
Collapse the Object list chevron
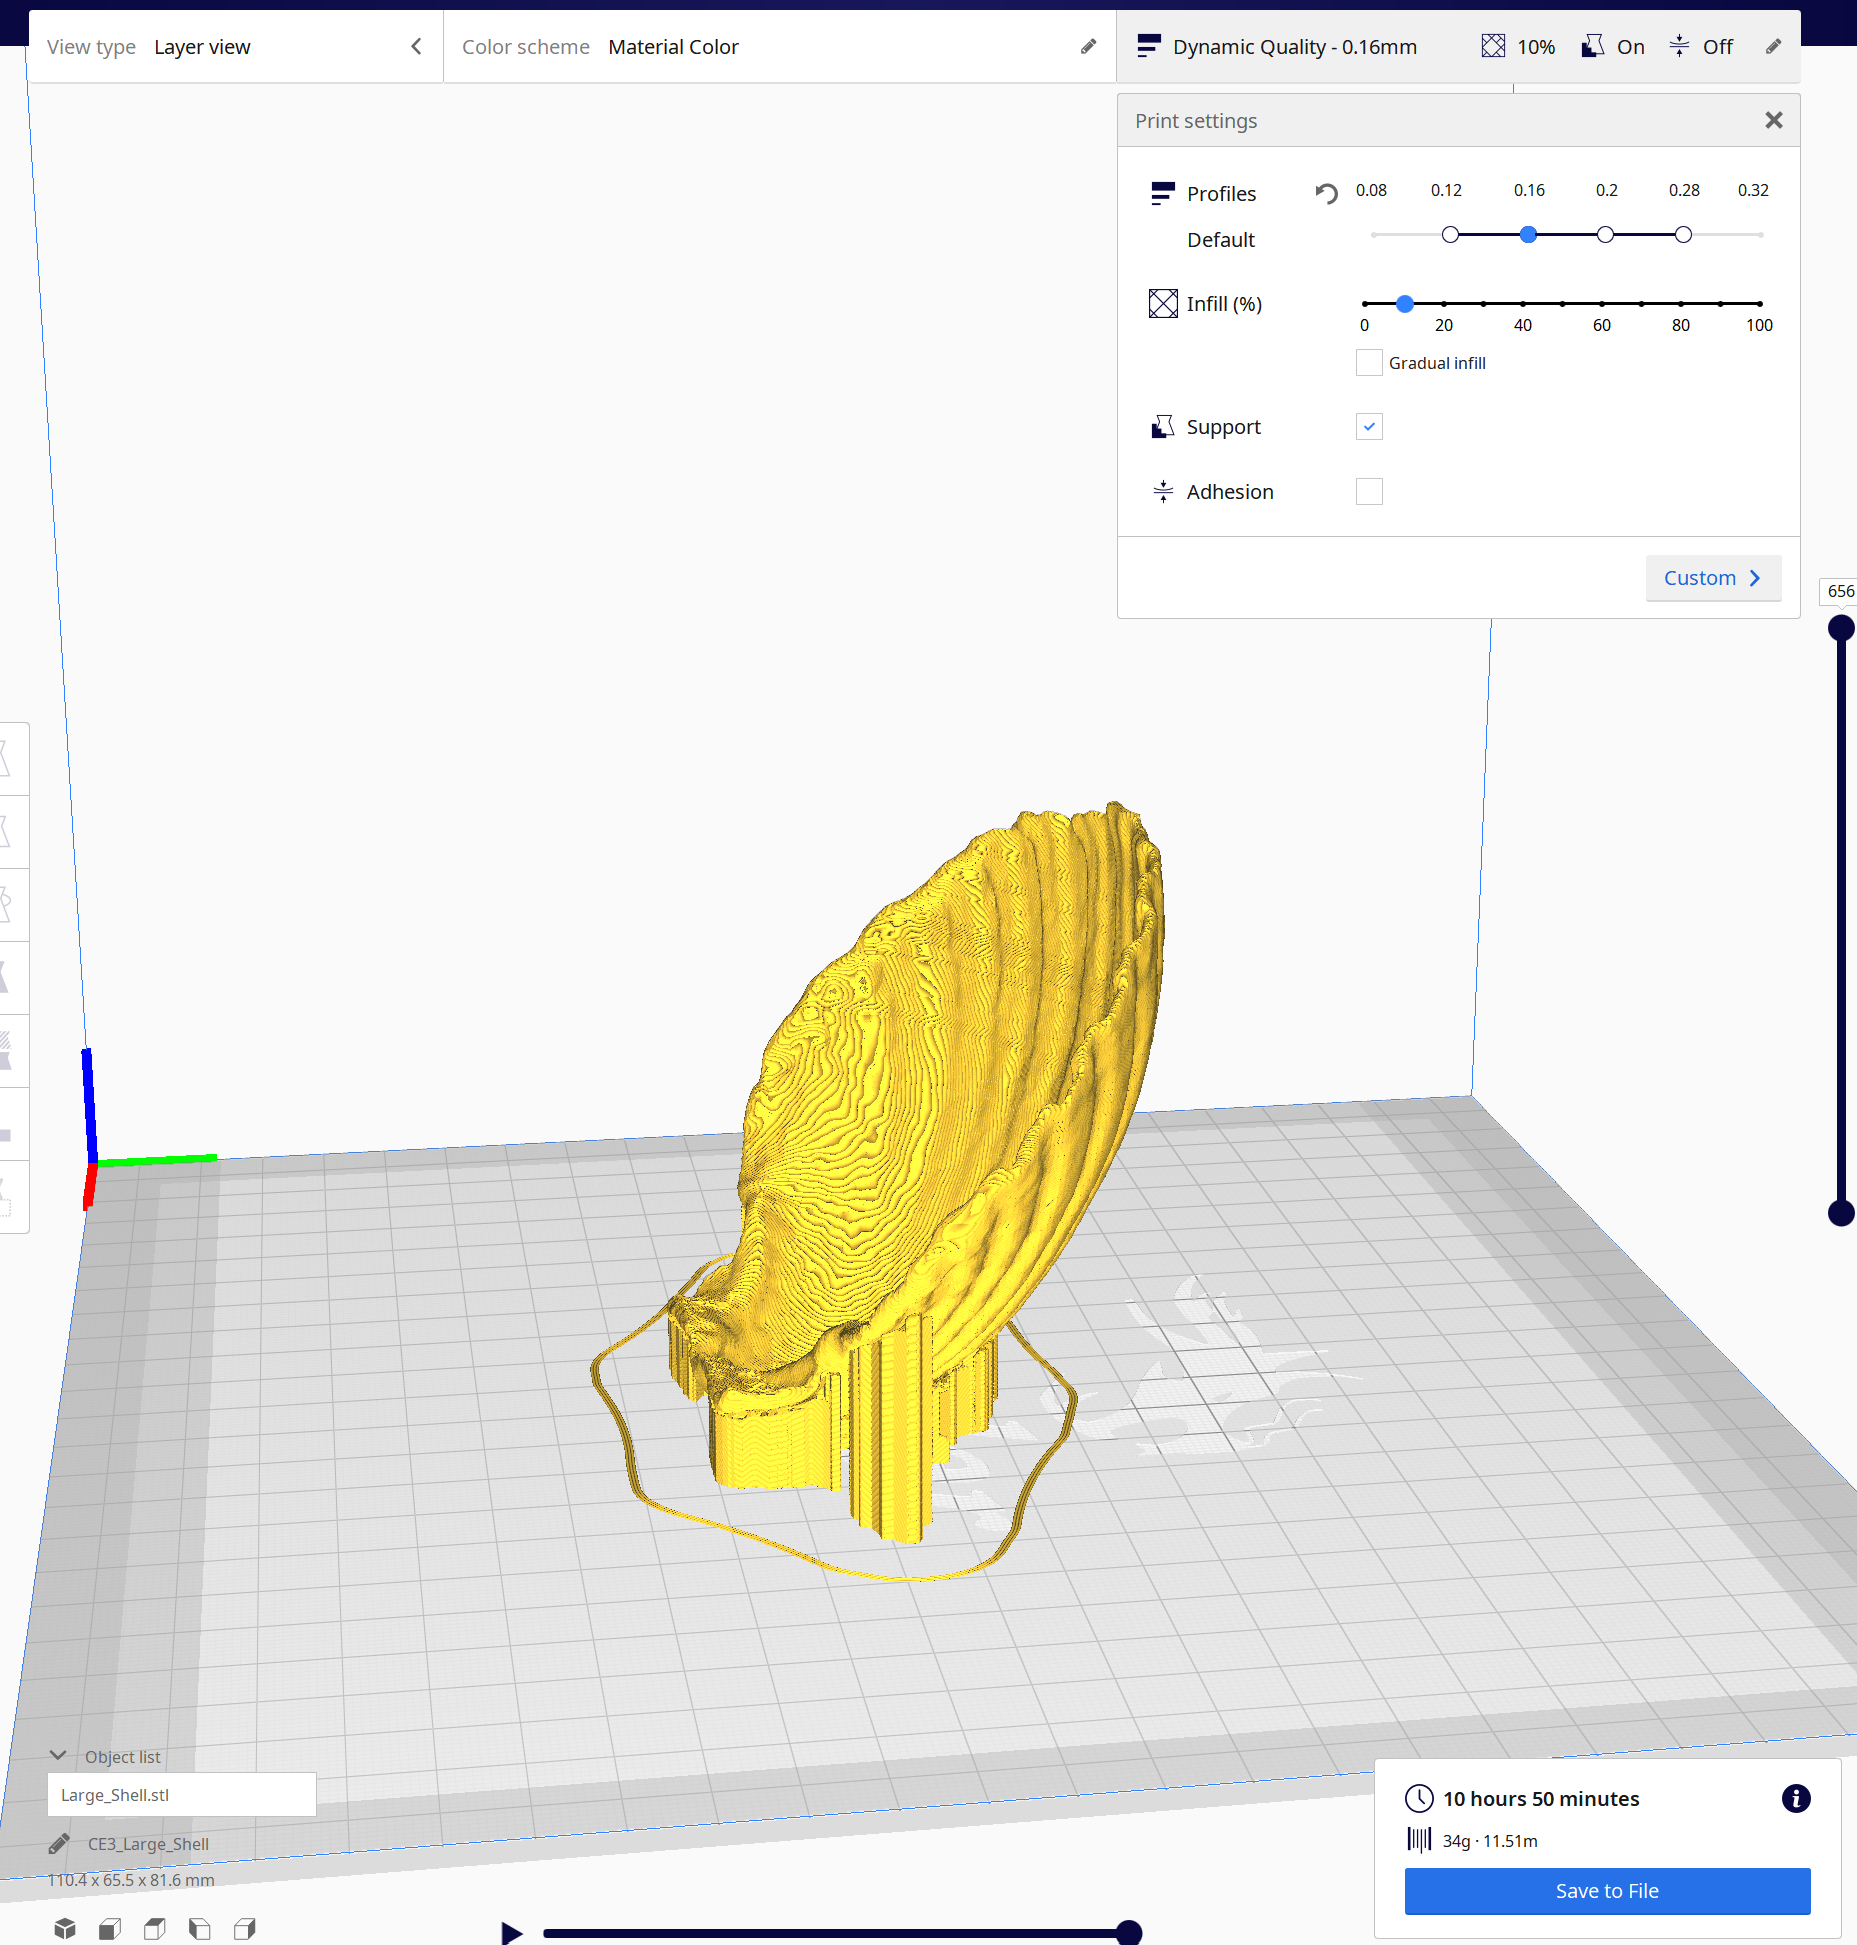[58, 1756]
